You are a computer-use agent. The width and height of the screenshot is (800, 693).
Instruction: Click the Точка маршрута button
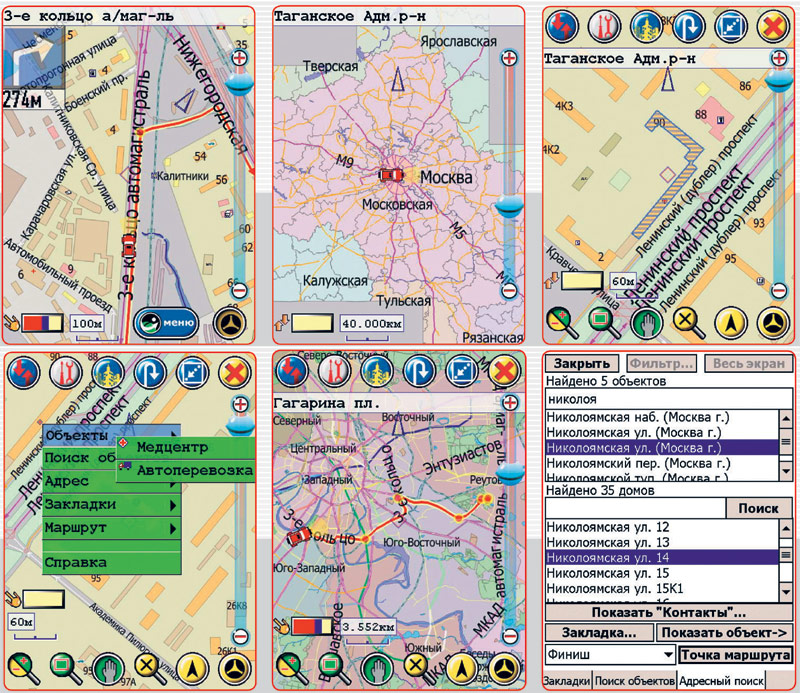point(735,655)
